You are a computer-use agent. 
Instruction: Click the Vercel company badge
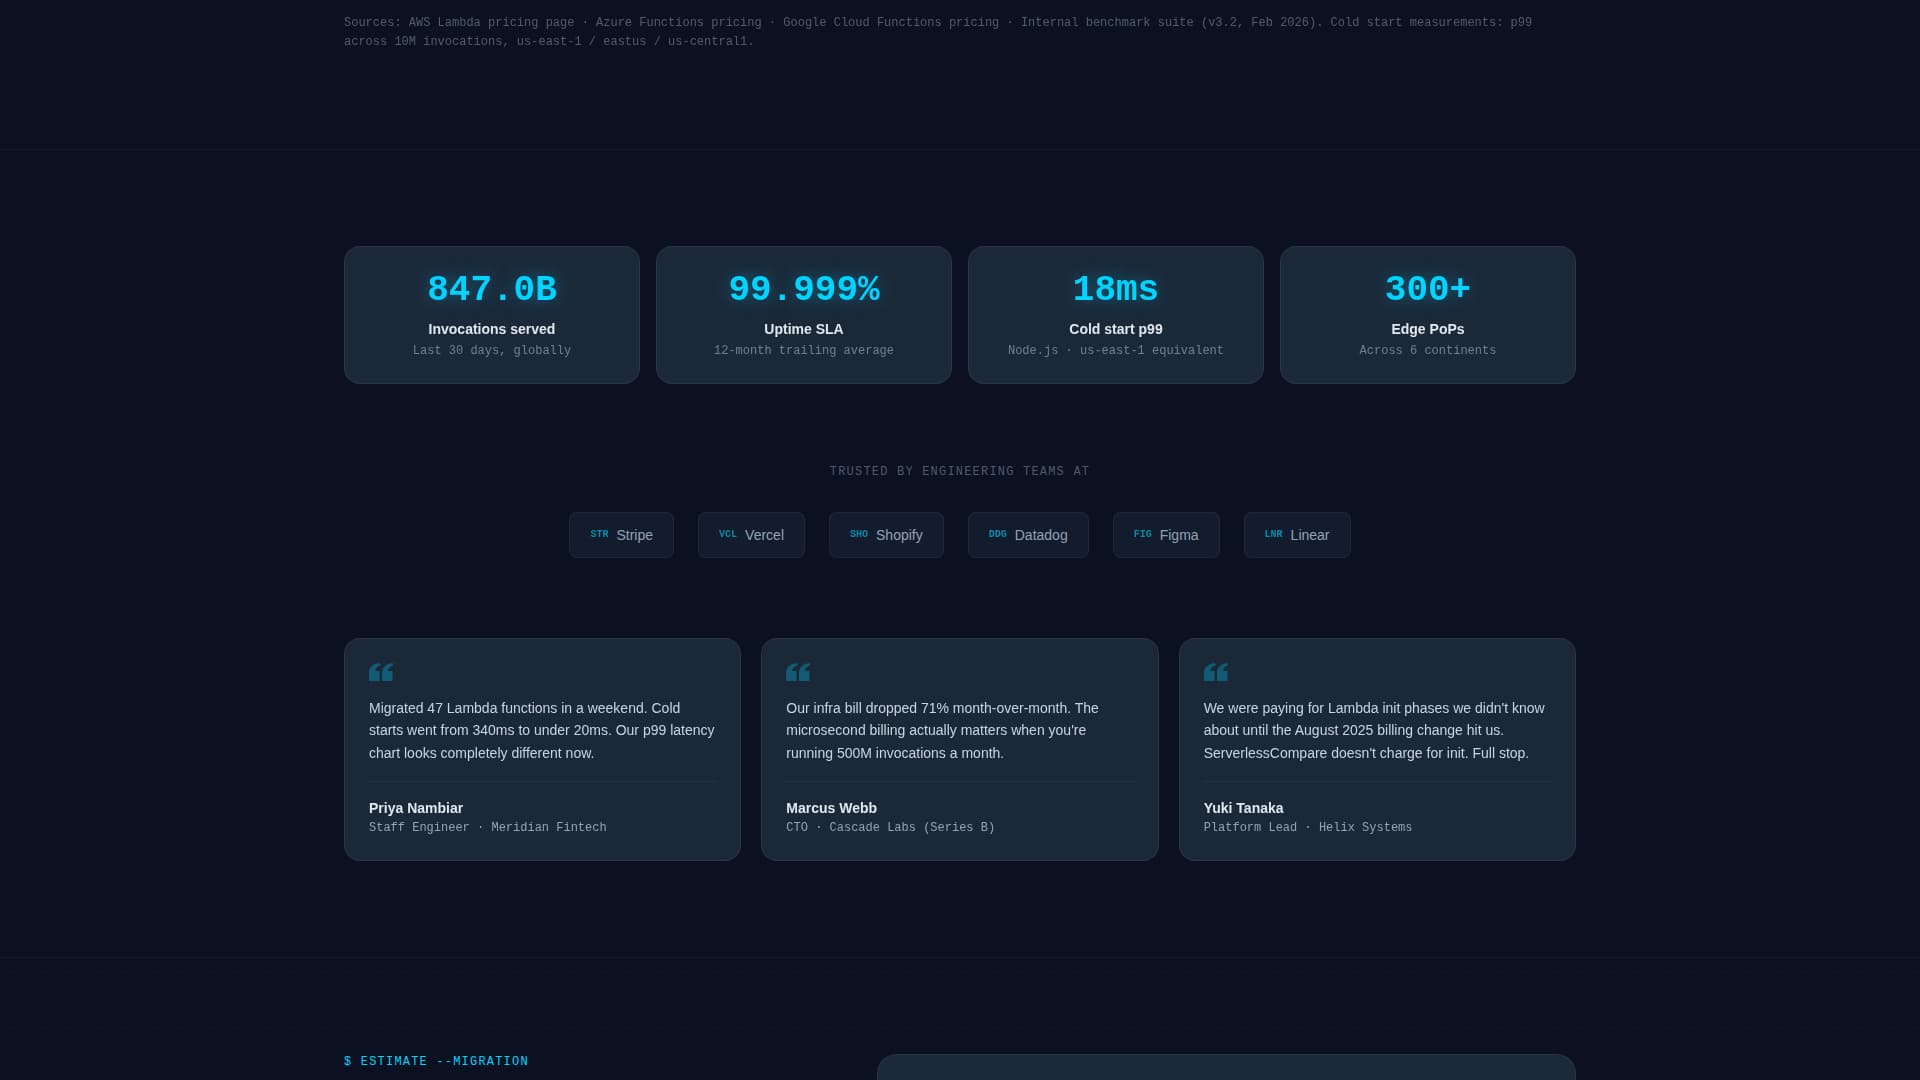[751, 535]
